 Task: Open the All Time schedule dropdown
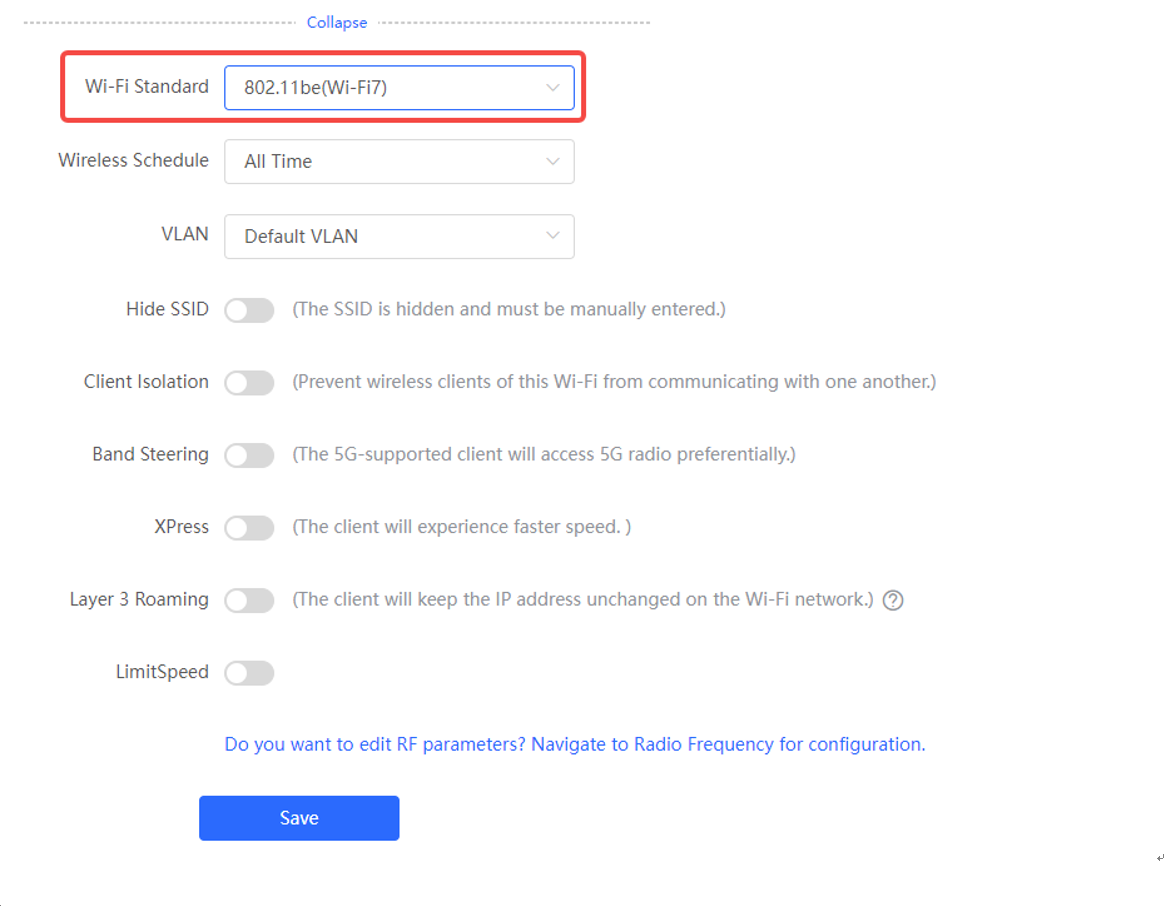(x=399, y=161)
